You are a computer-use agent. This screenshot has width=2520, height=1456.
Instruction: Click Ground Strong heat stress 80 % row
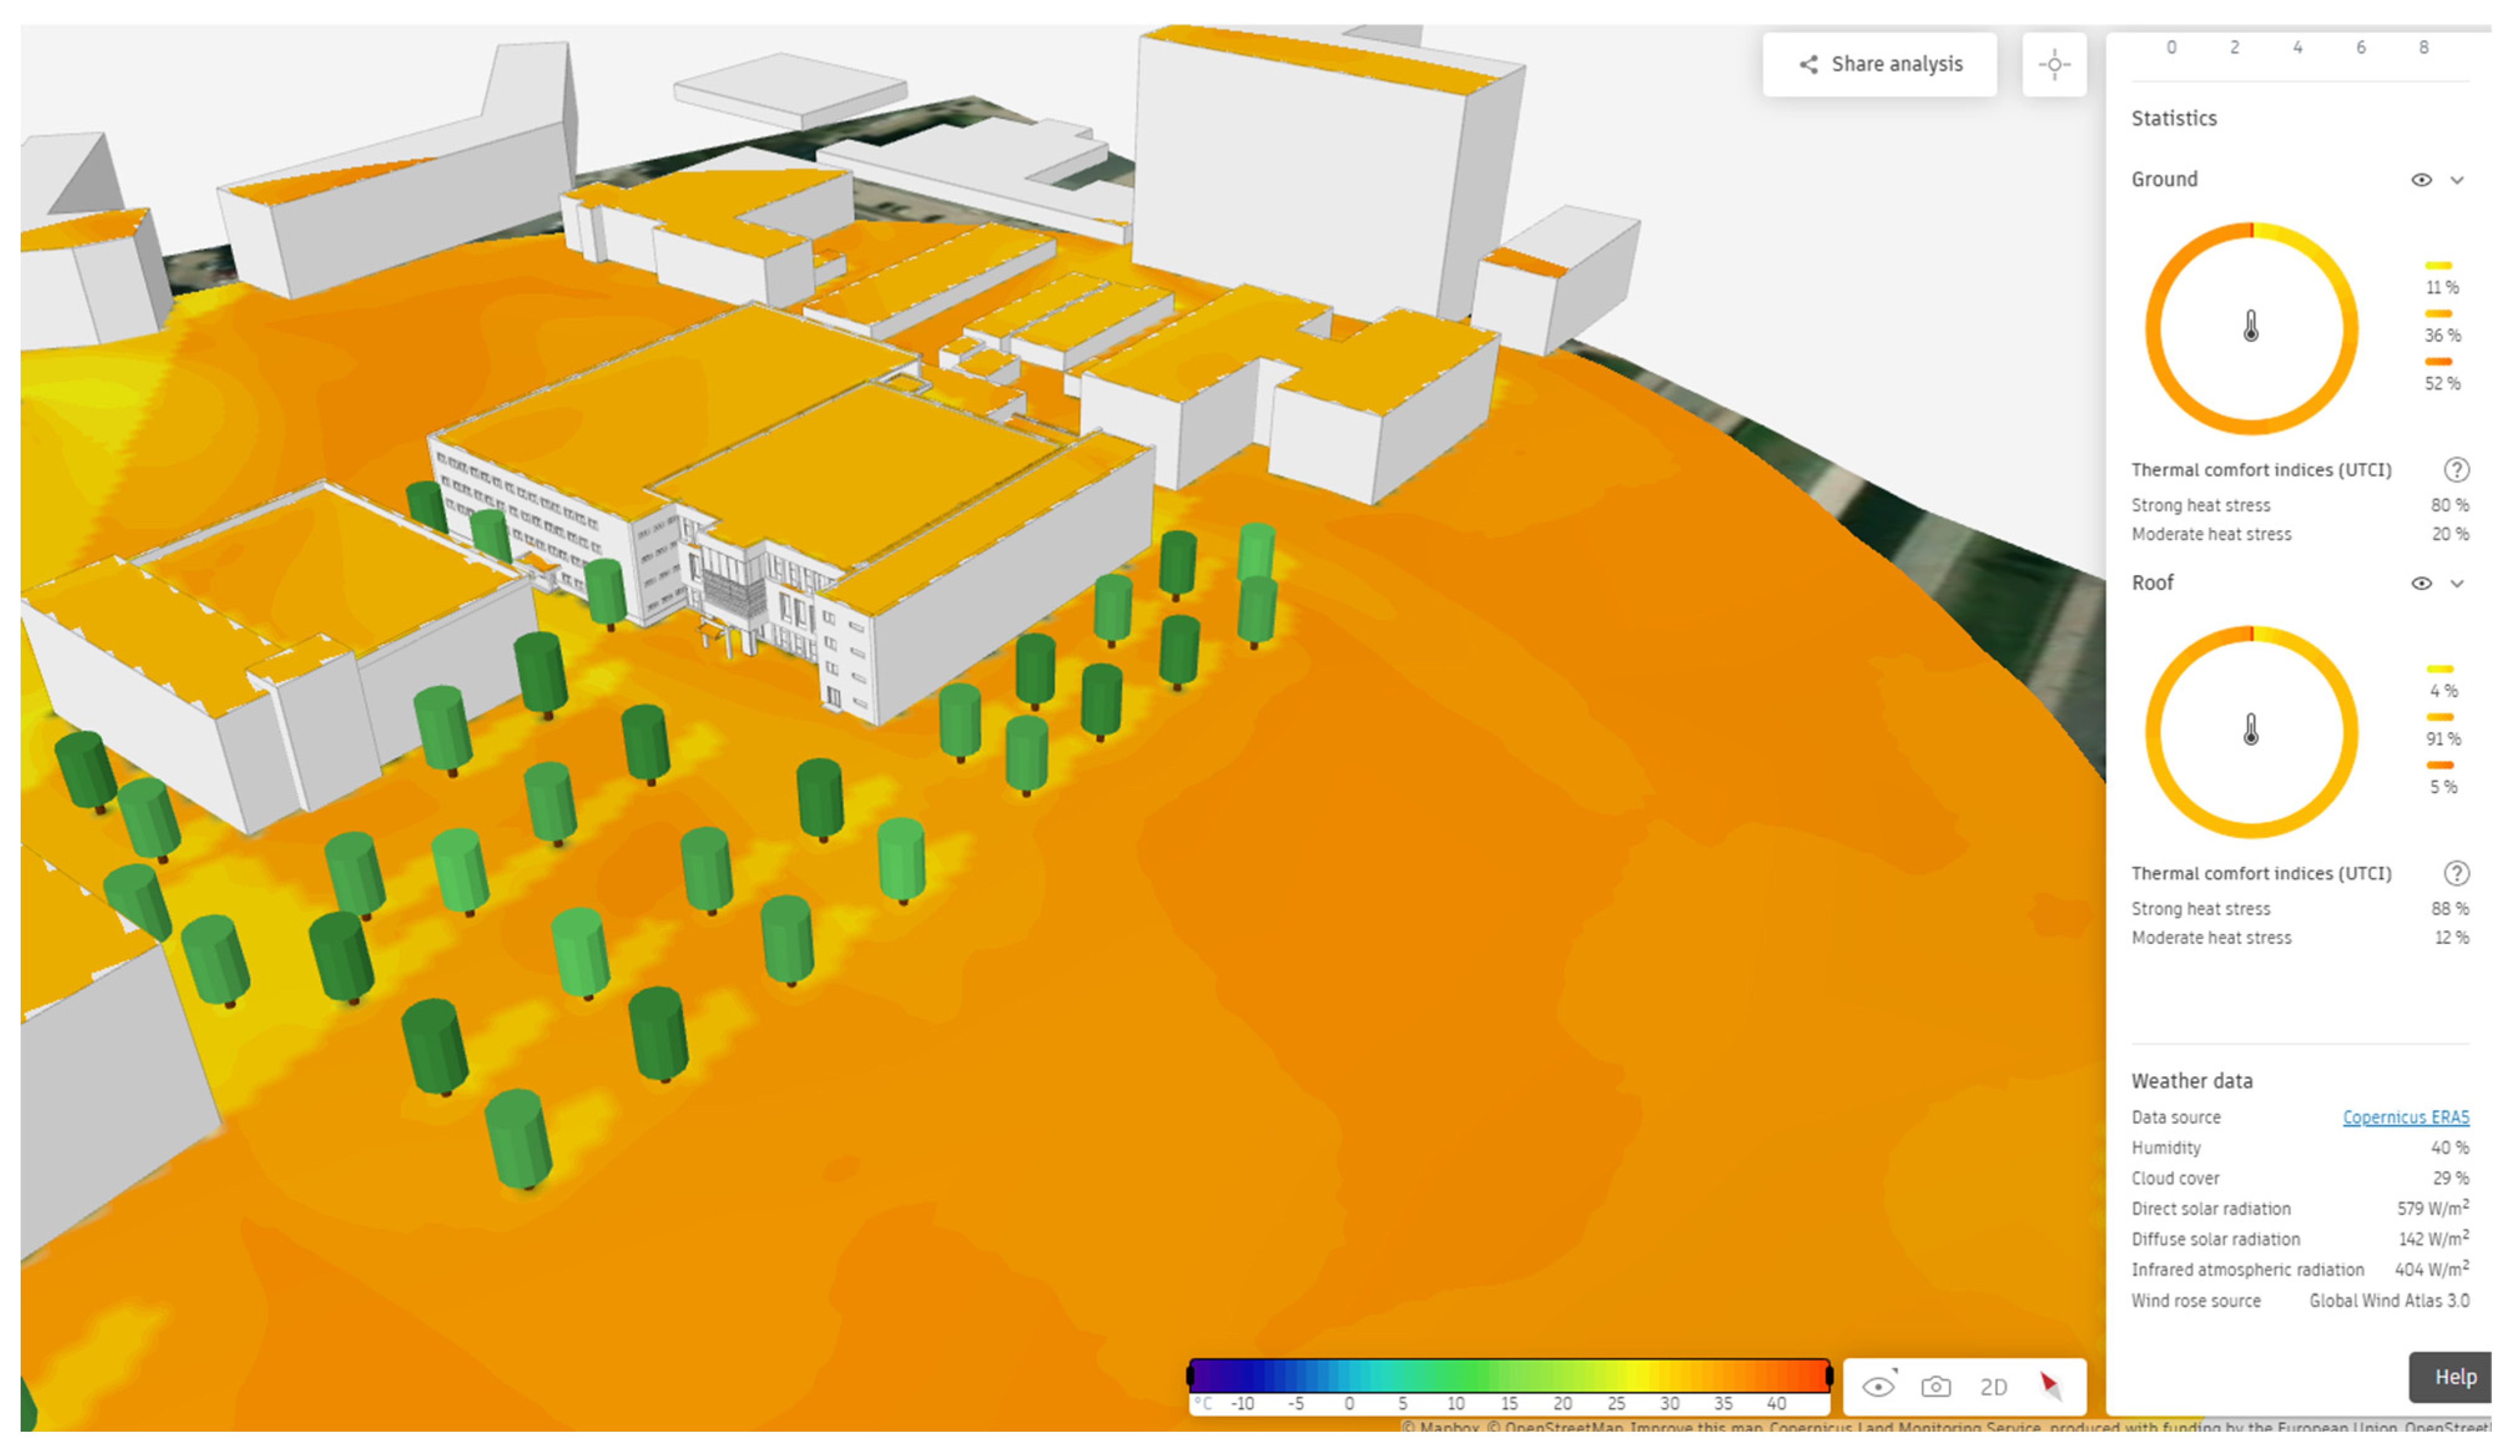coord(2299,506)
